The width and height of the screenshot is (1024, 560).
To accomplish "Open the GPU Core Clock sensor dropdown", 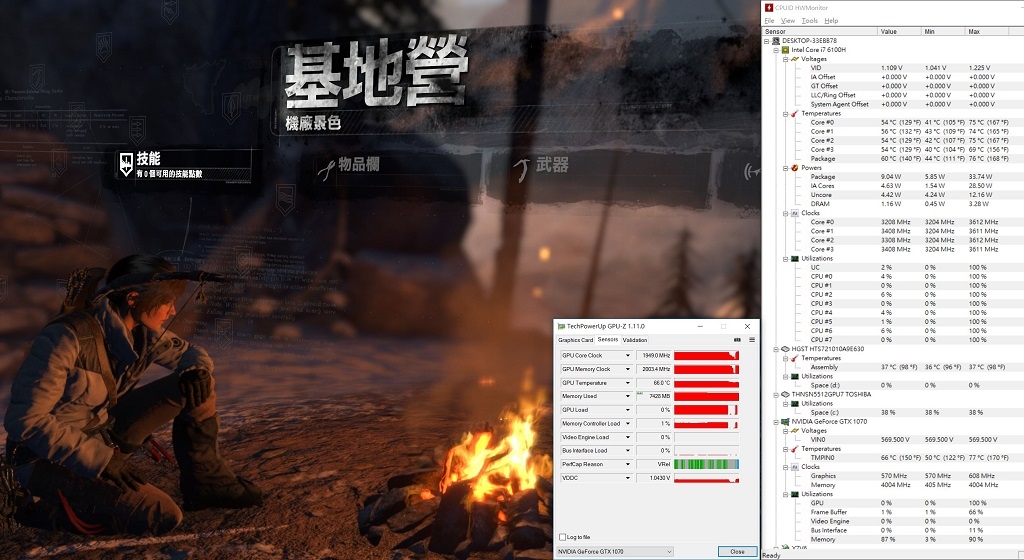I will pos(628,356).
